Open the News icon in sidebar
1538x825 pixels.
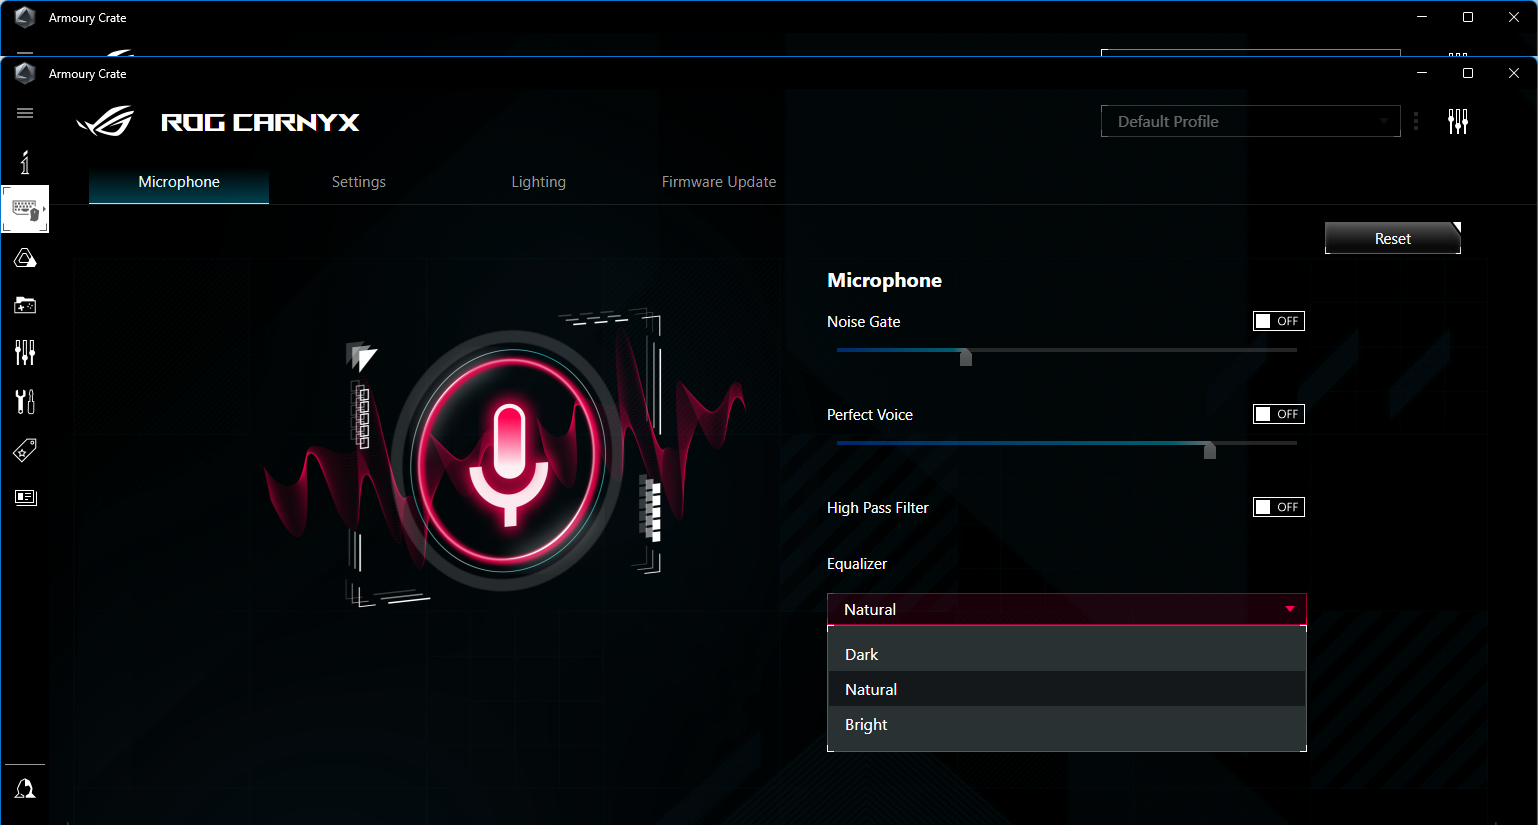click(25, 497)
